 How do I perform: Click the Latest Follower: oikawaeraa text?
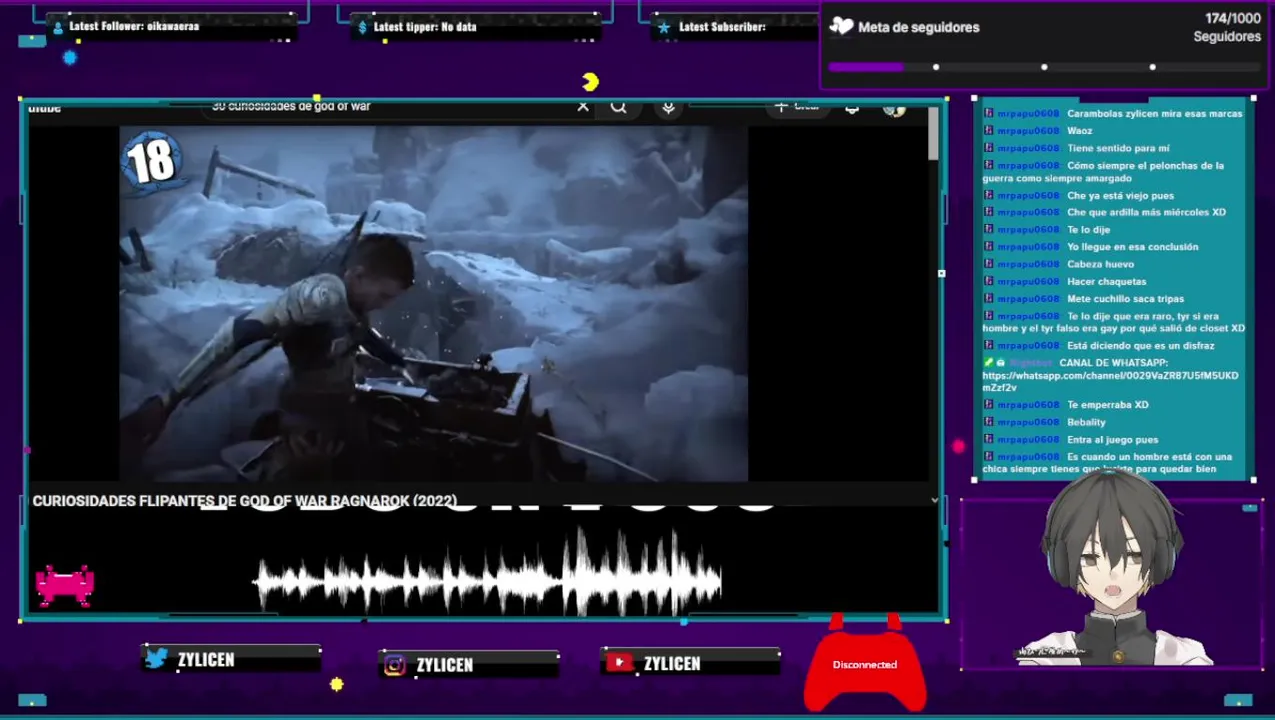pyautogui.click(x=134, y=26)
